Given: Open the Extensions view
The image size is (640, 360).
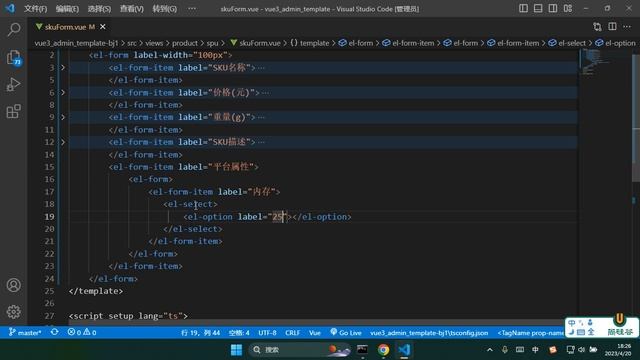Looking at the screenshot, I should [x=14, y=111].
